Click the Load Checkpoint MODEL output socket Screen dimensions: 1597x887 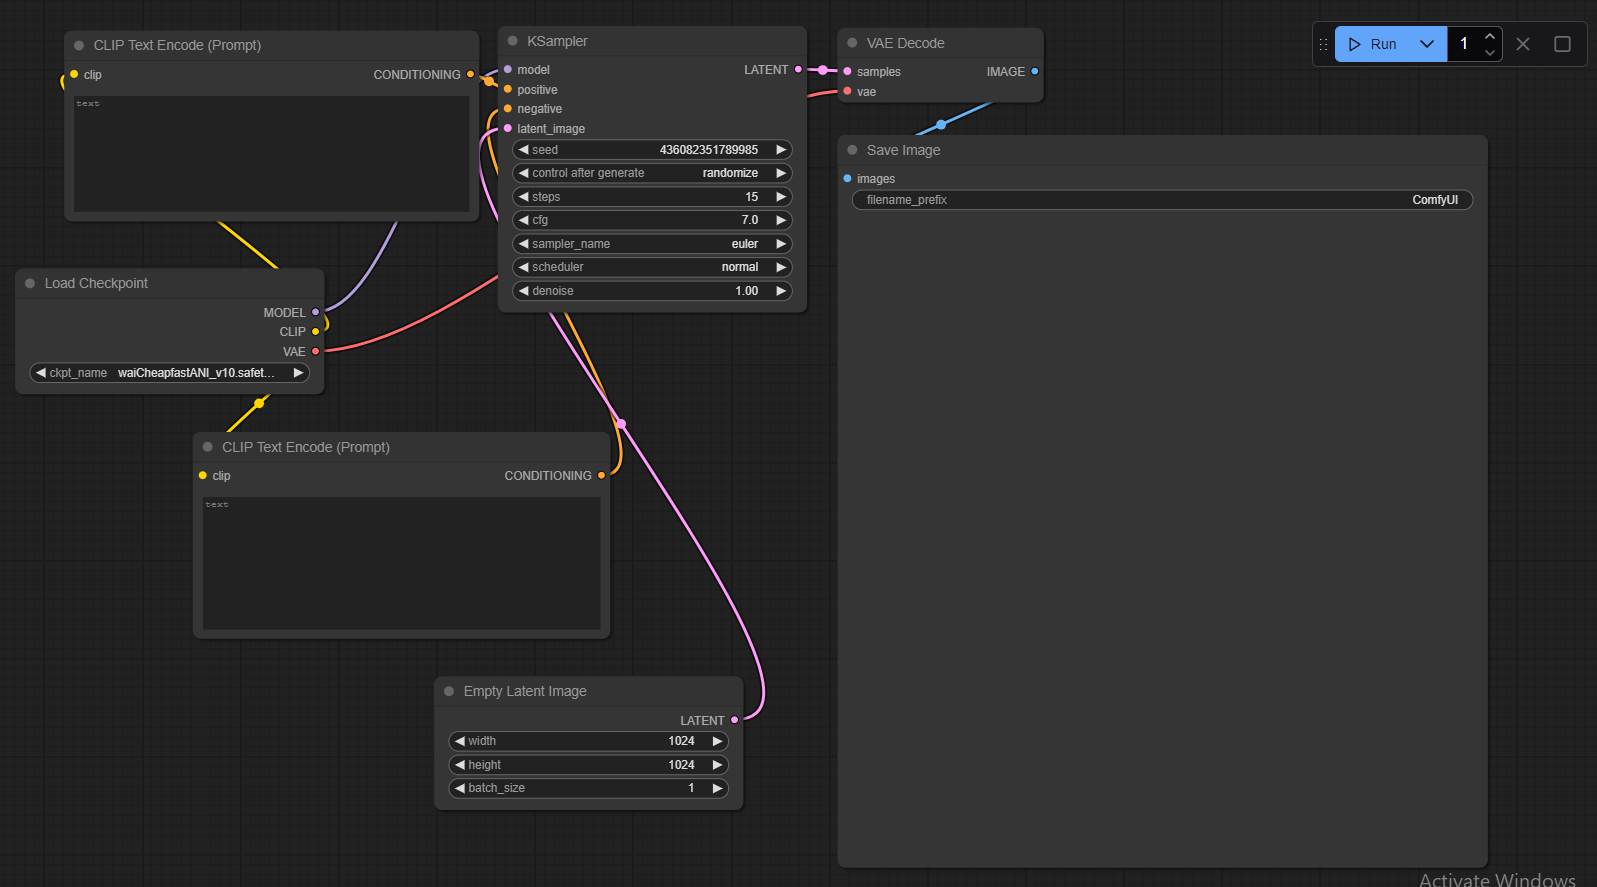315,313
